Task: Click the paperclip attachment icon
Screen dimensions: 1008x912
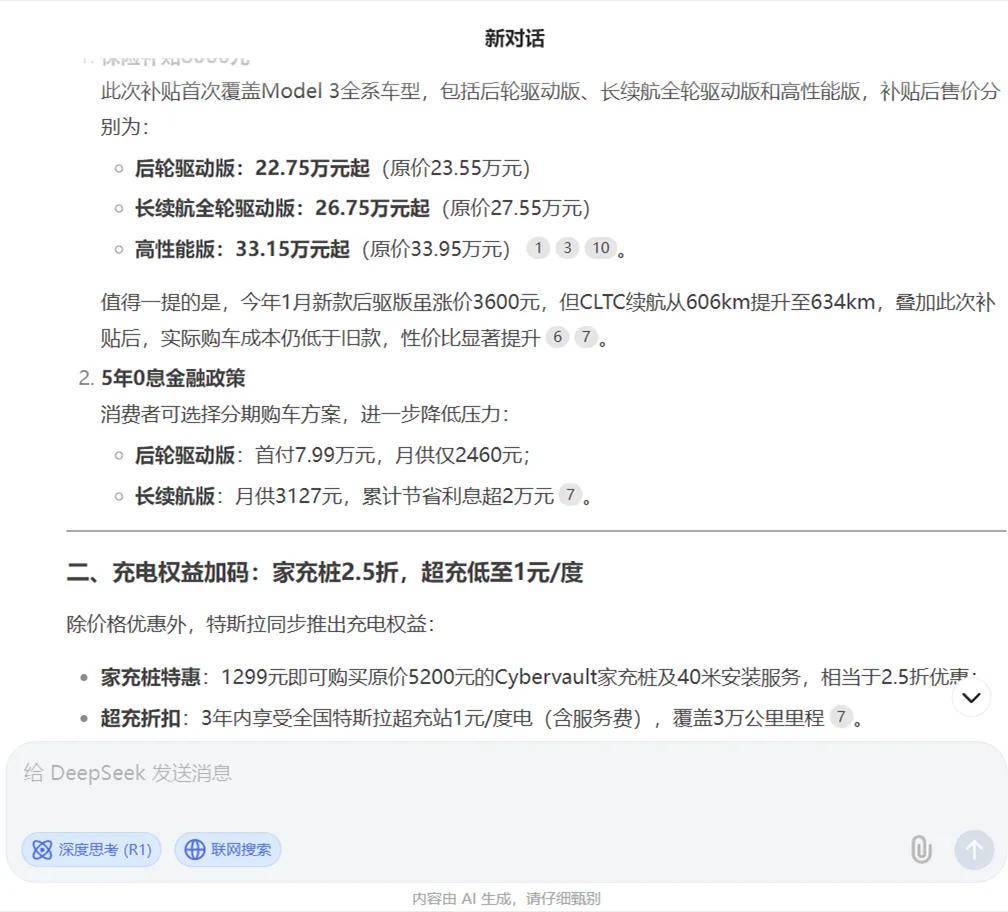Action: click(921, 850)
